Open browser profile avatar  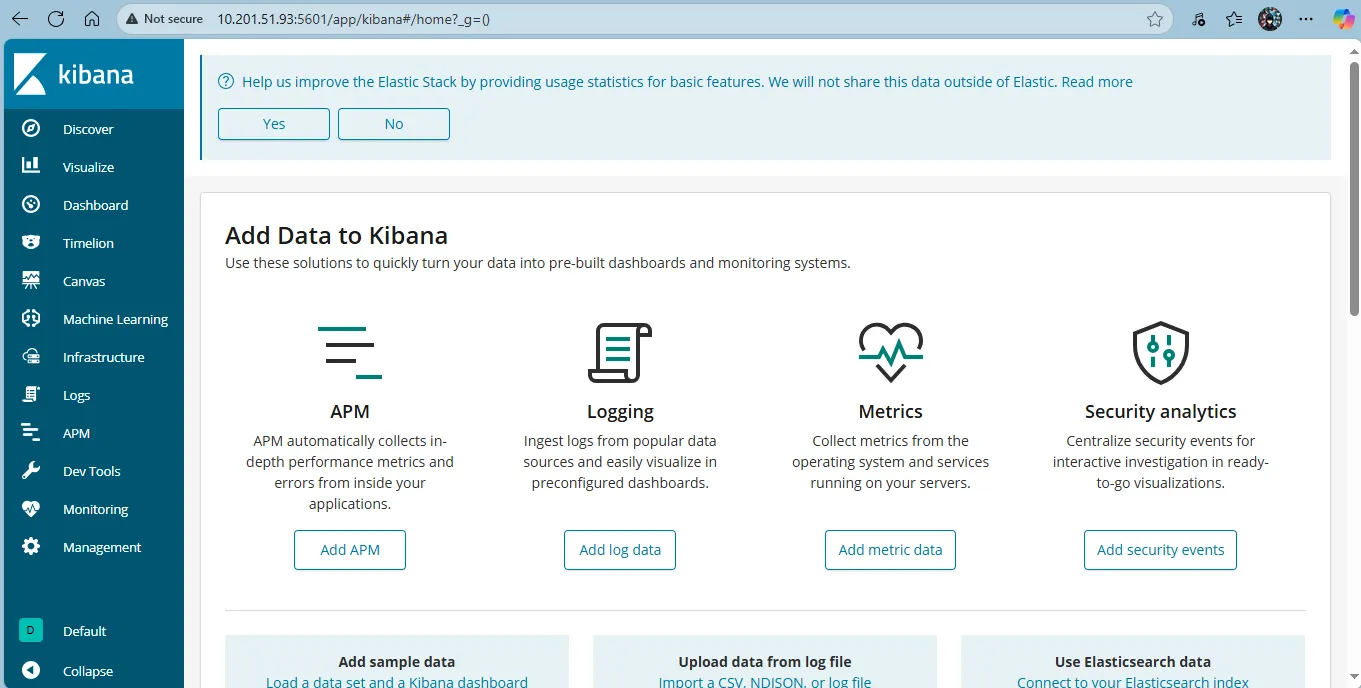tap(1270, 18)
